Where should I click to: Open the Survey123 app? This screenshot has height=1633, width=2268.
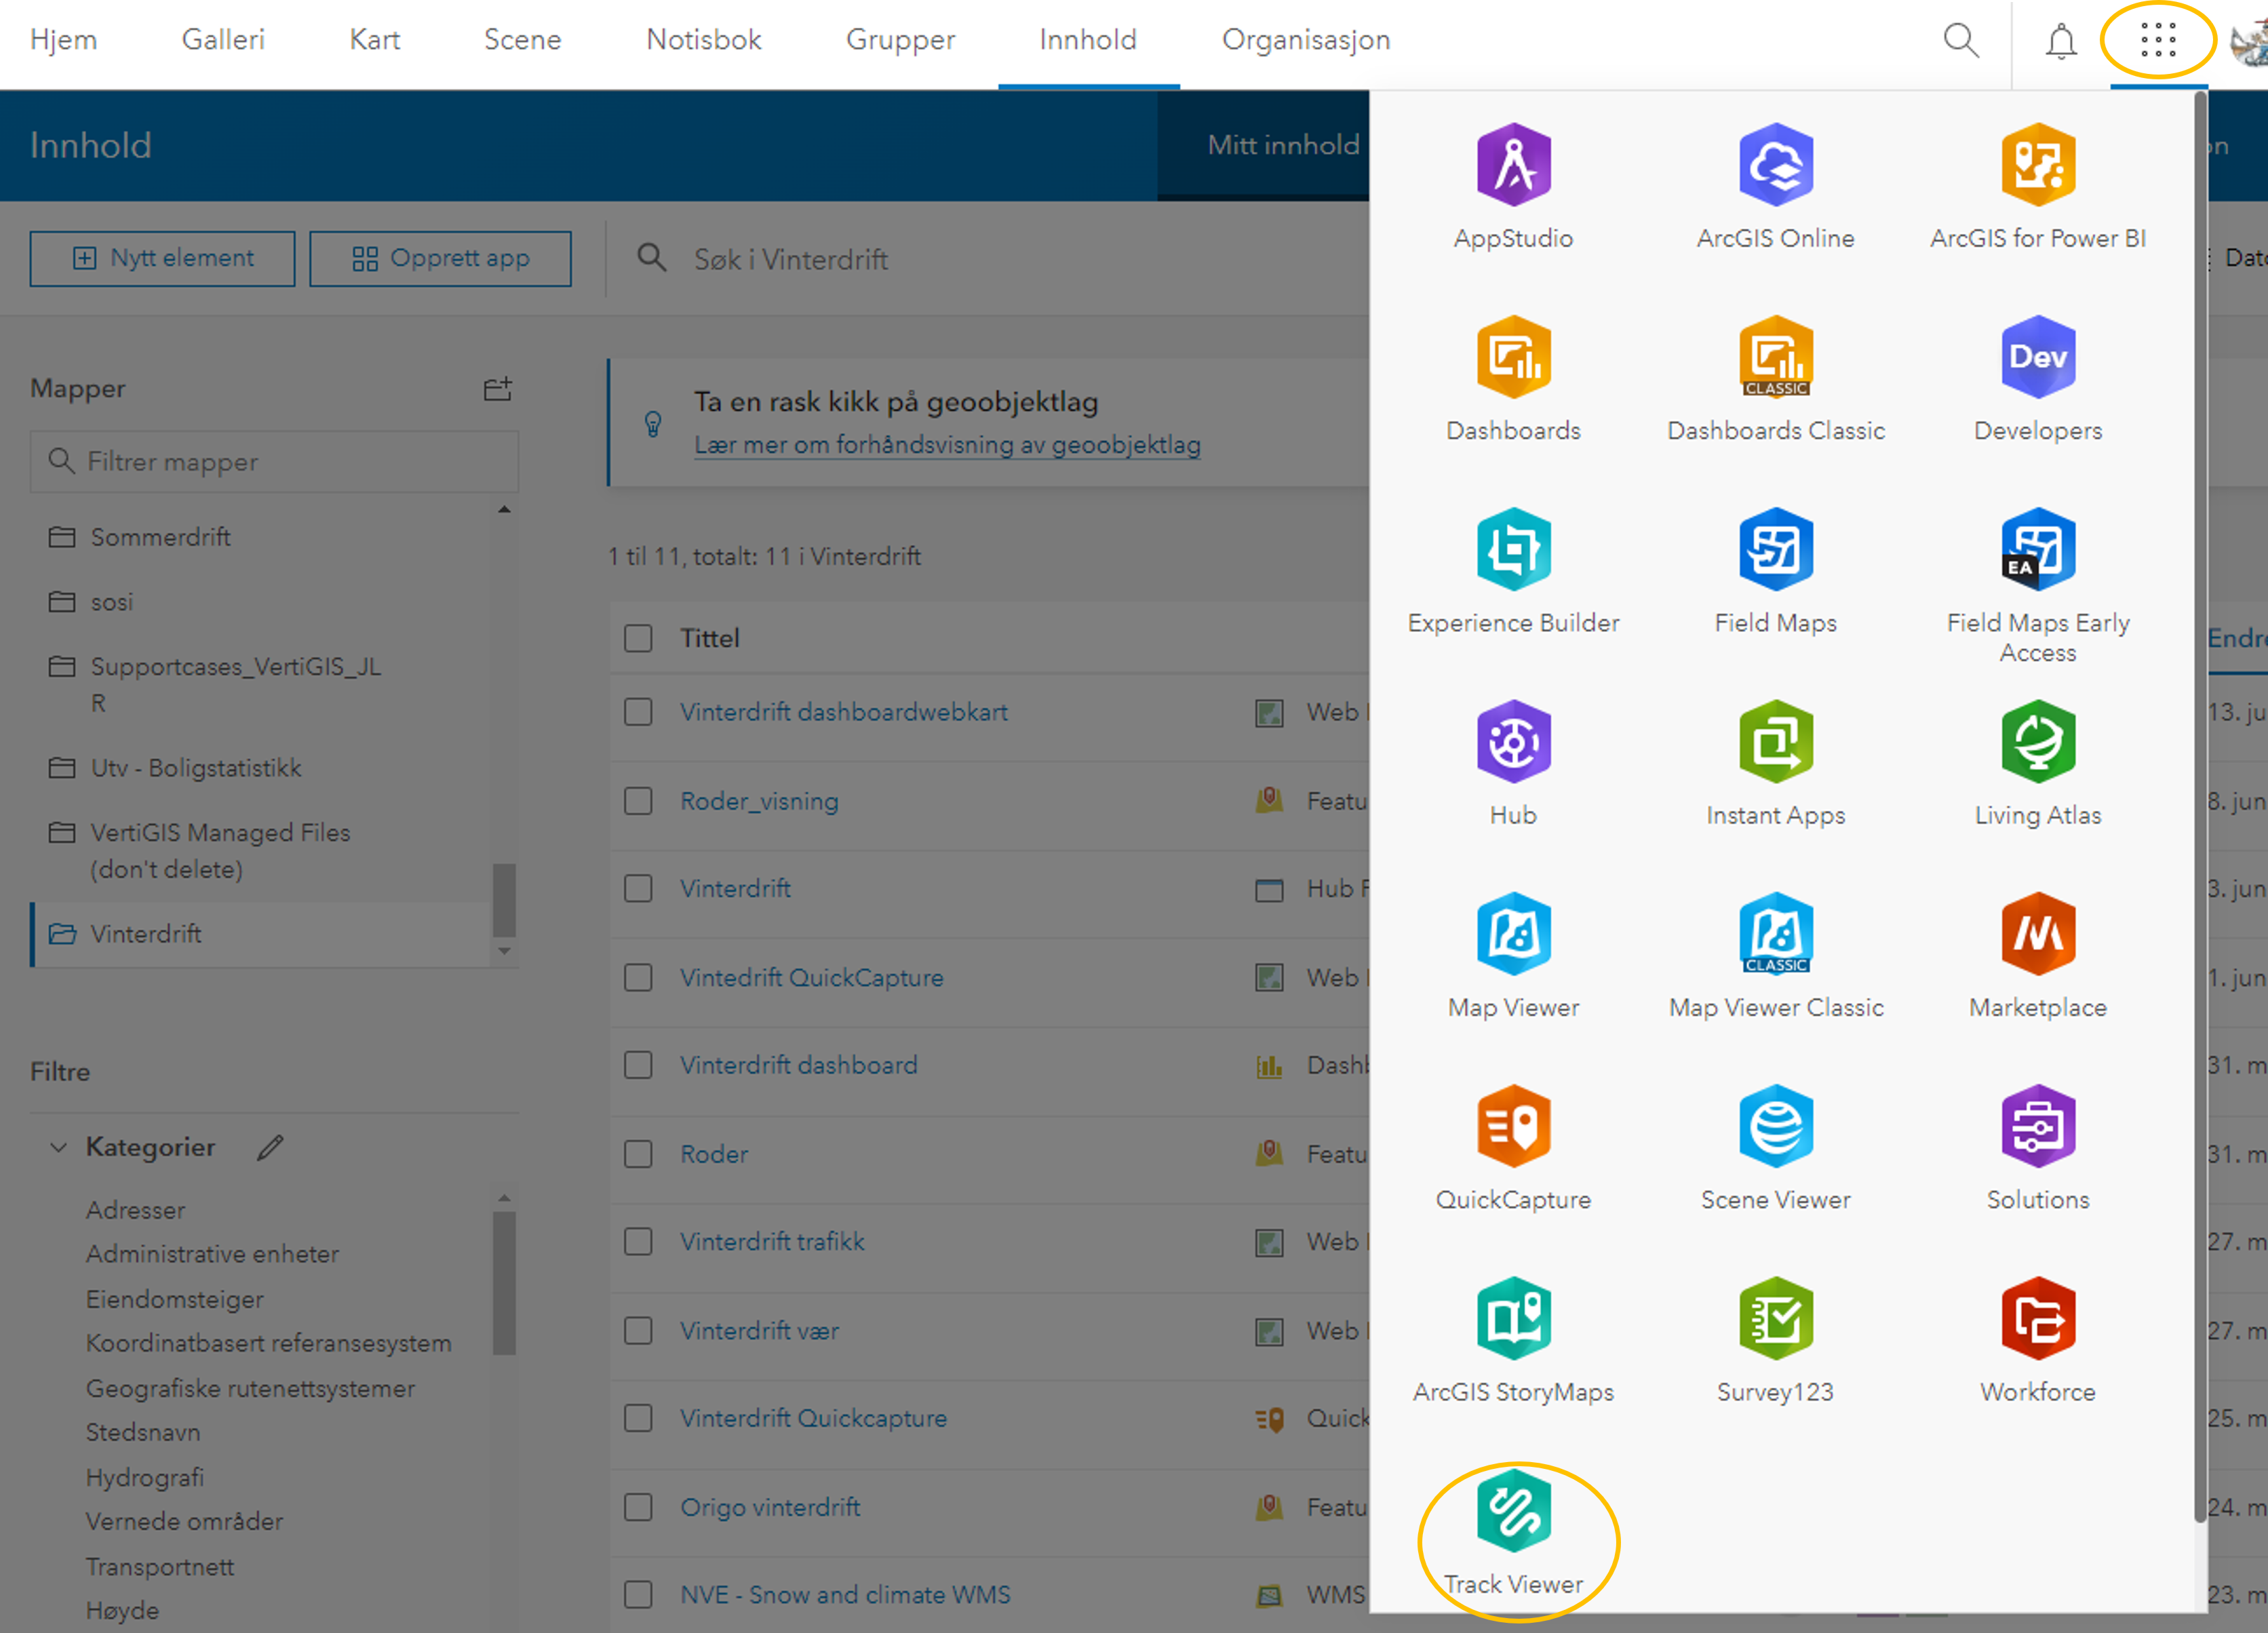click(1775, 1341)
